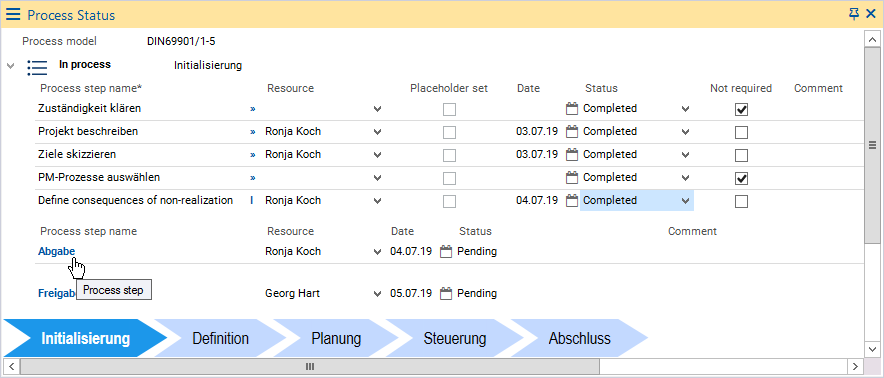Uncheck Not required for PM-Prozesse auswählen
Screen dimensions: 884x378
point(741,179)
